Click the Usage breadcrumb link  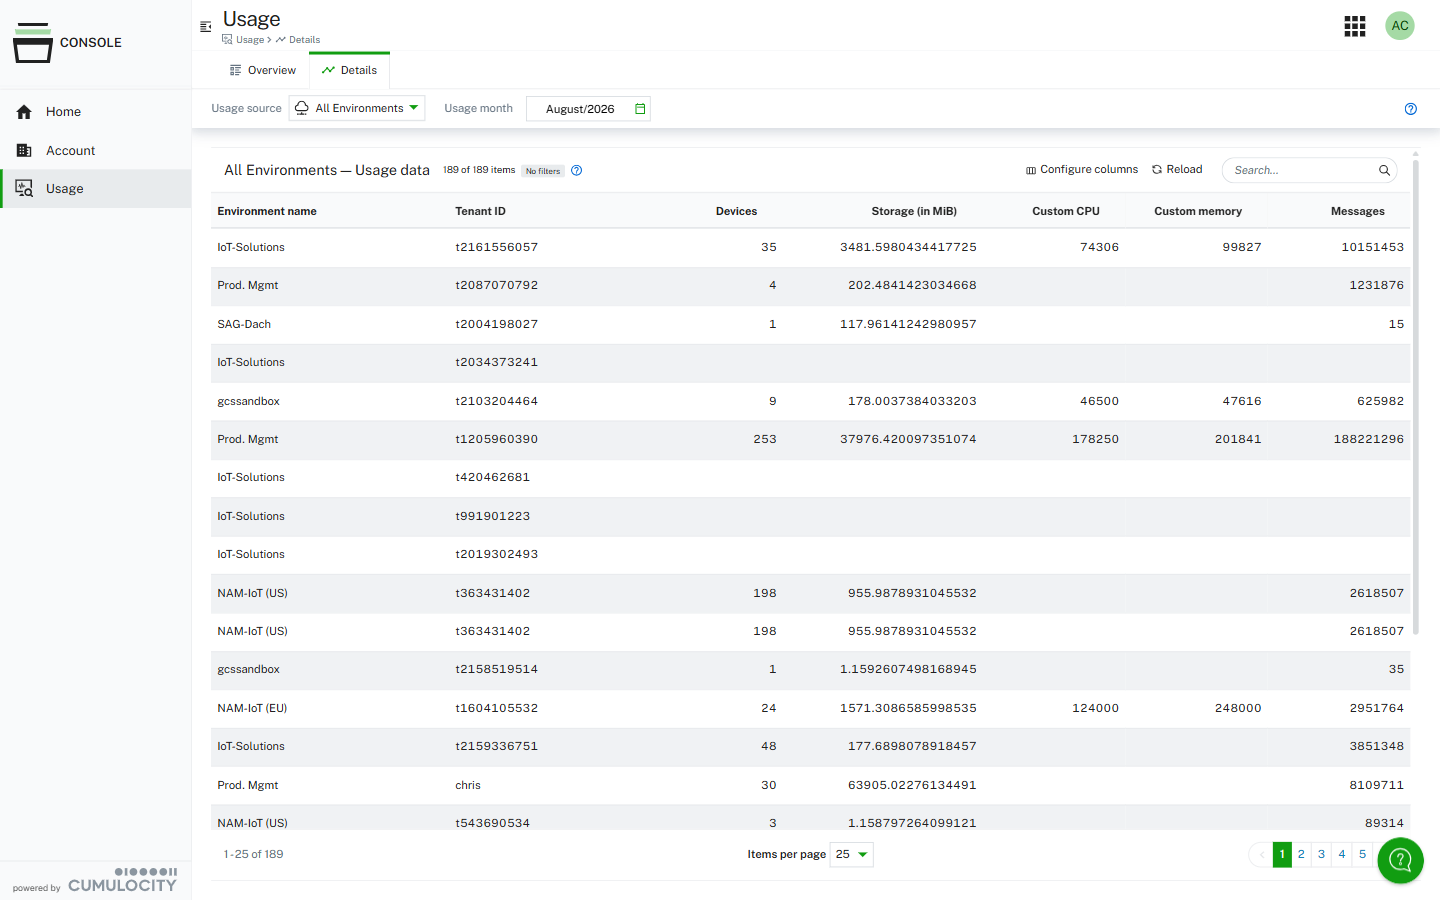pos(243,40)
